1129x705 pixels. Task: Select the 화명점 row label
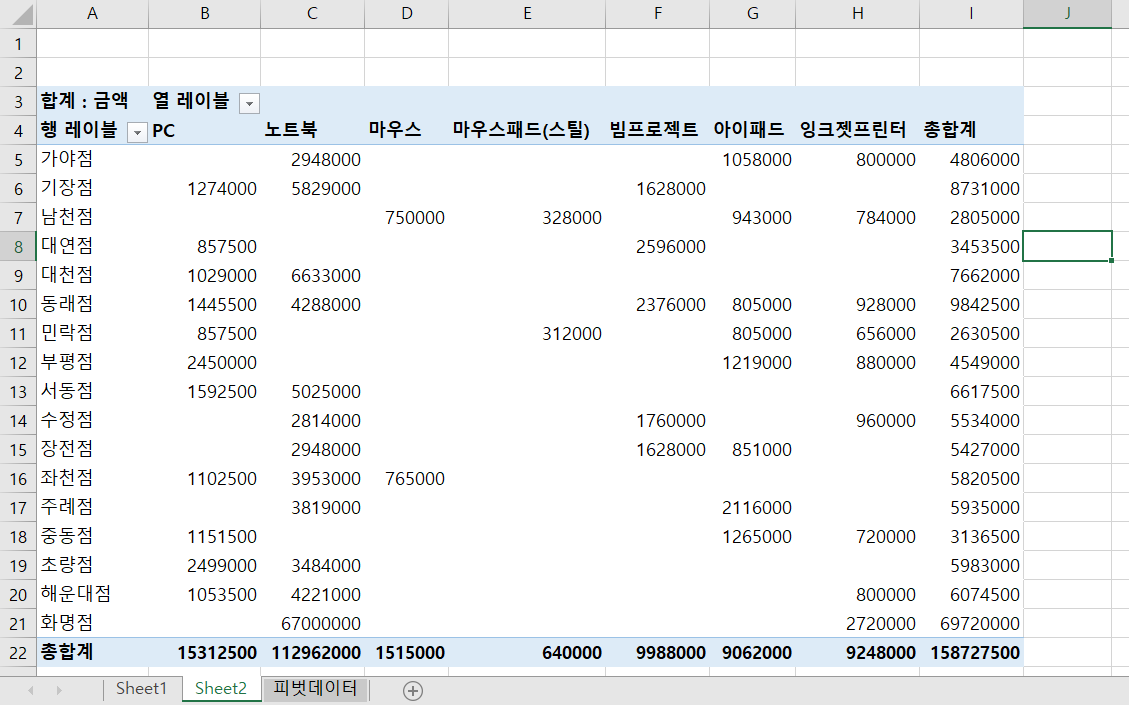click(x=92, y=624)
